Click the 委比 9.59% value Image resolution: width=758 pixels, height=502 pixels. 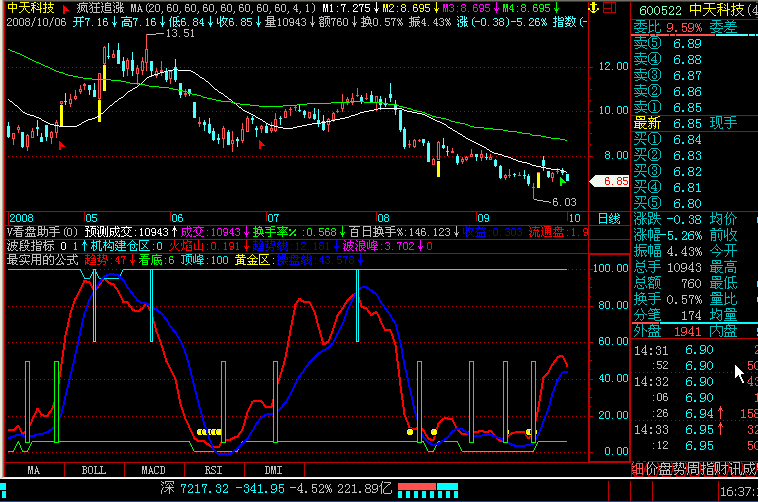coord(684,28)
